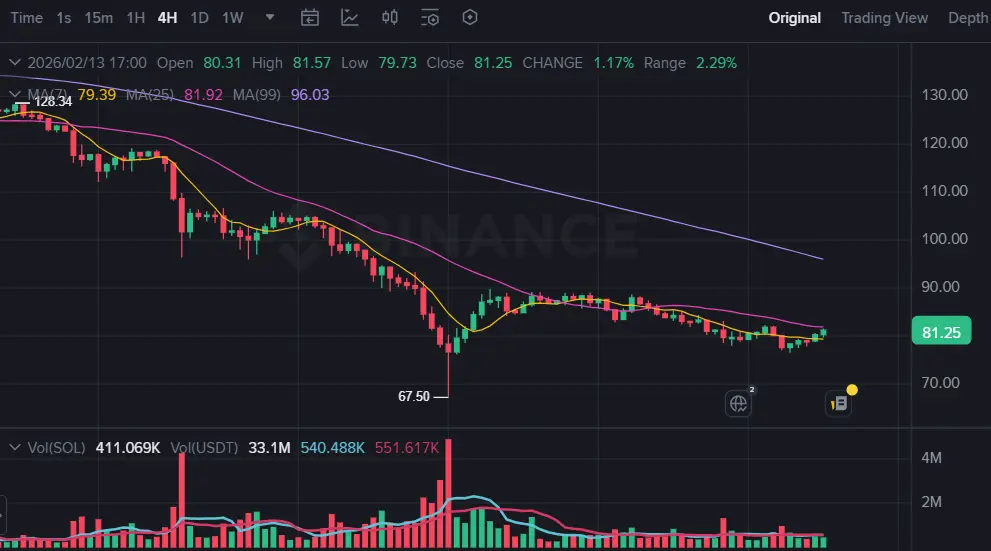Switch to the 1D interval
Viewport: 991px width, 551px height.
[x=200, y=18]
